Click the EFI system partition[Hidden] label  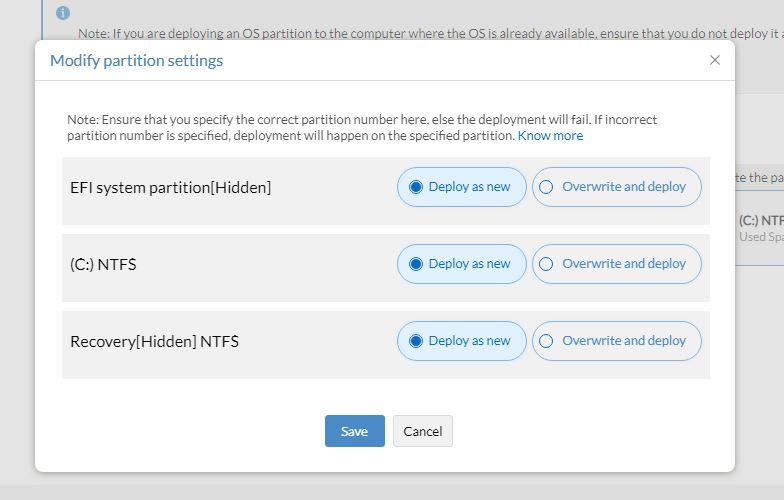tap(170, 187)
